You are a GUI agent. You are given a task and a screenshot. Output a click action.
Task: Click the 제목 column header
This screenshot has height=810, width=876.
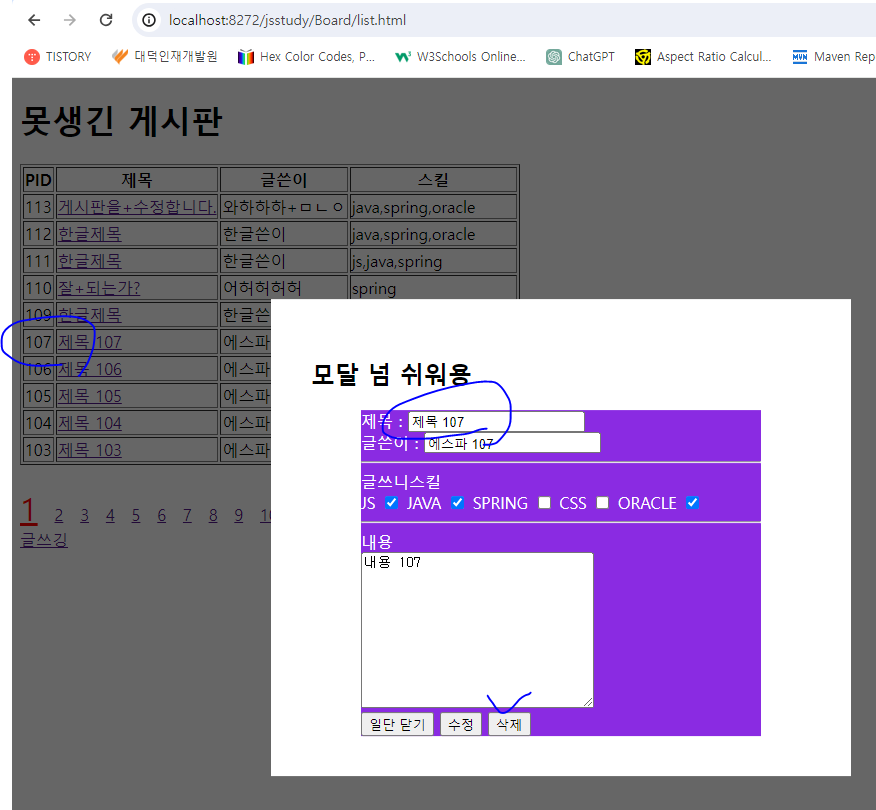coord(137,180)
